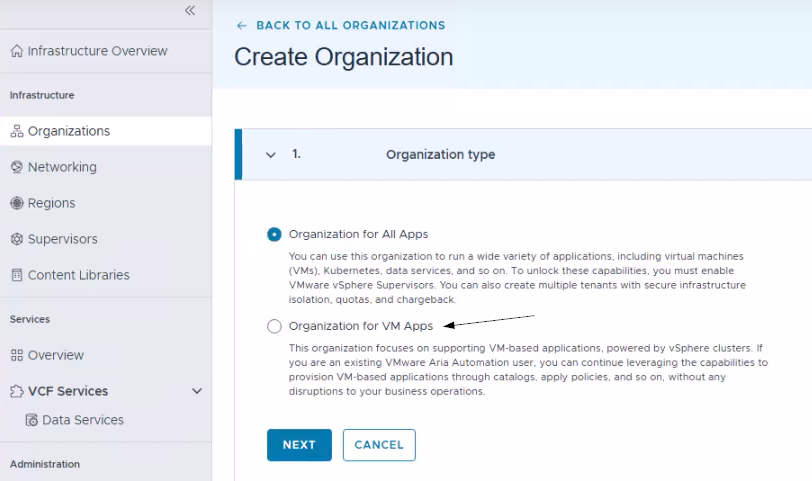Click the Organizations hierarchy icon
812x481 pixels.
pyautogui.click(x=16, y=131)
